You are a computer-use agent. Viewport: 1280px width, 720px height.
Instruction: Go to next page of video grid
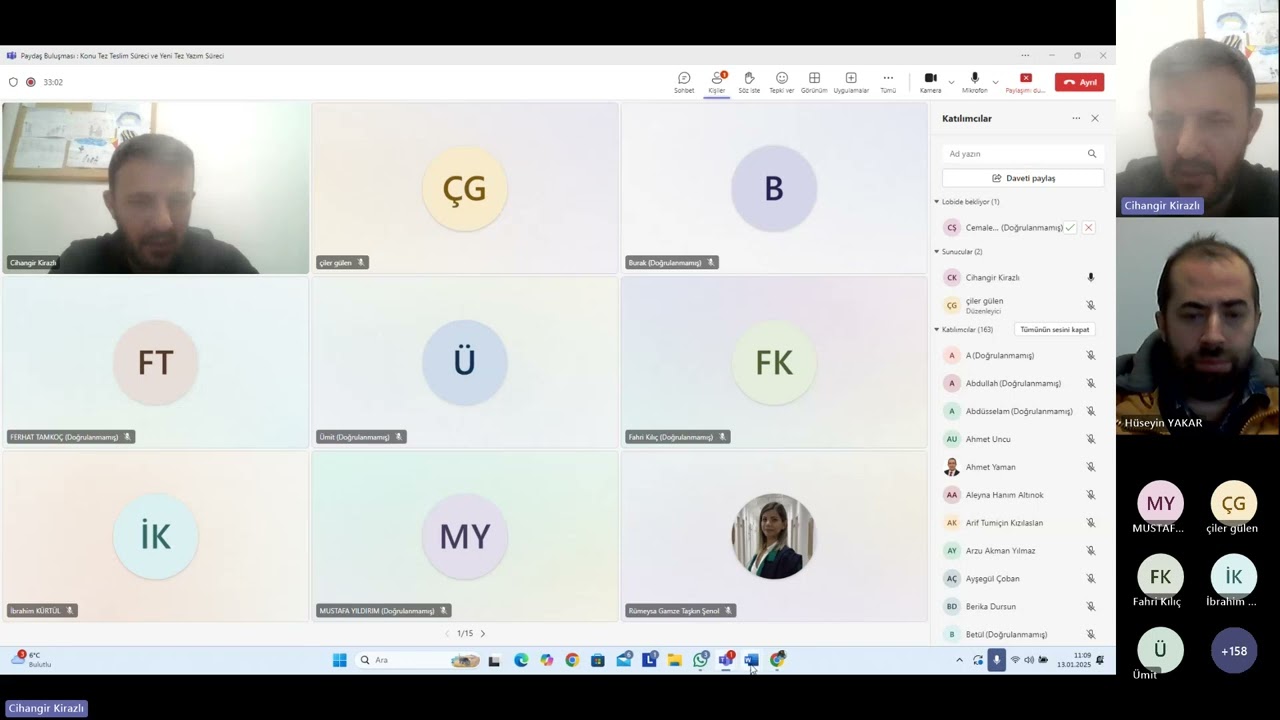point(483,634)
